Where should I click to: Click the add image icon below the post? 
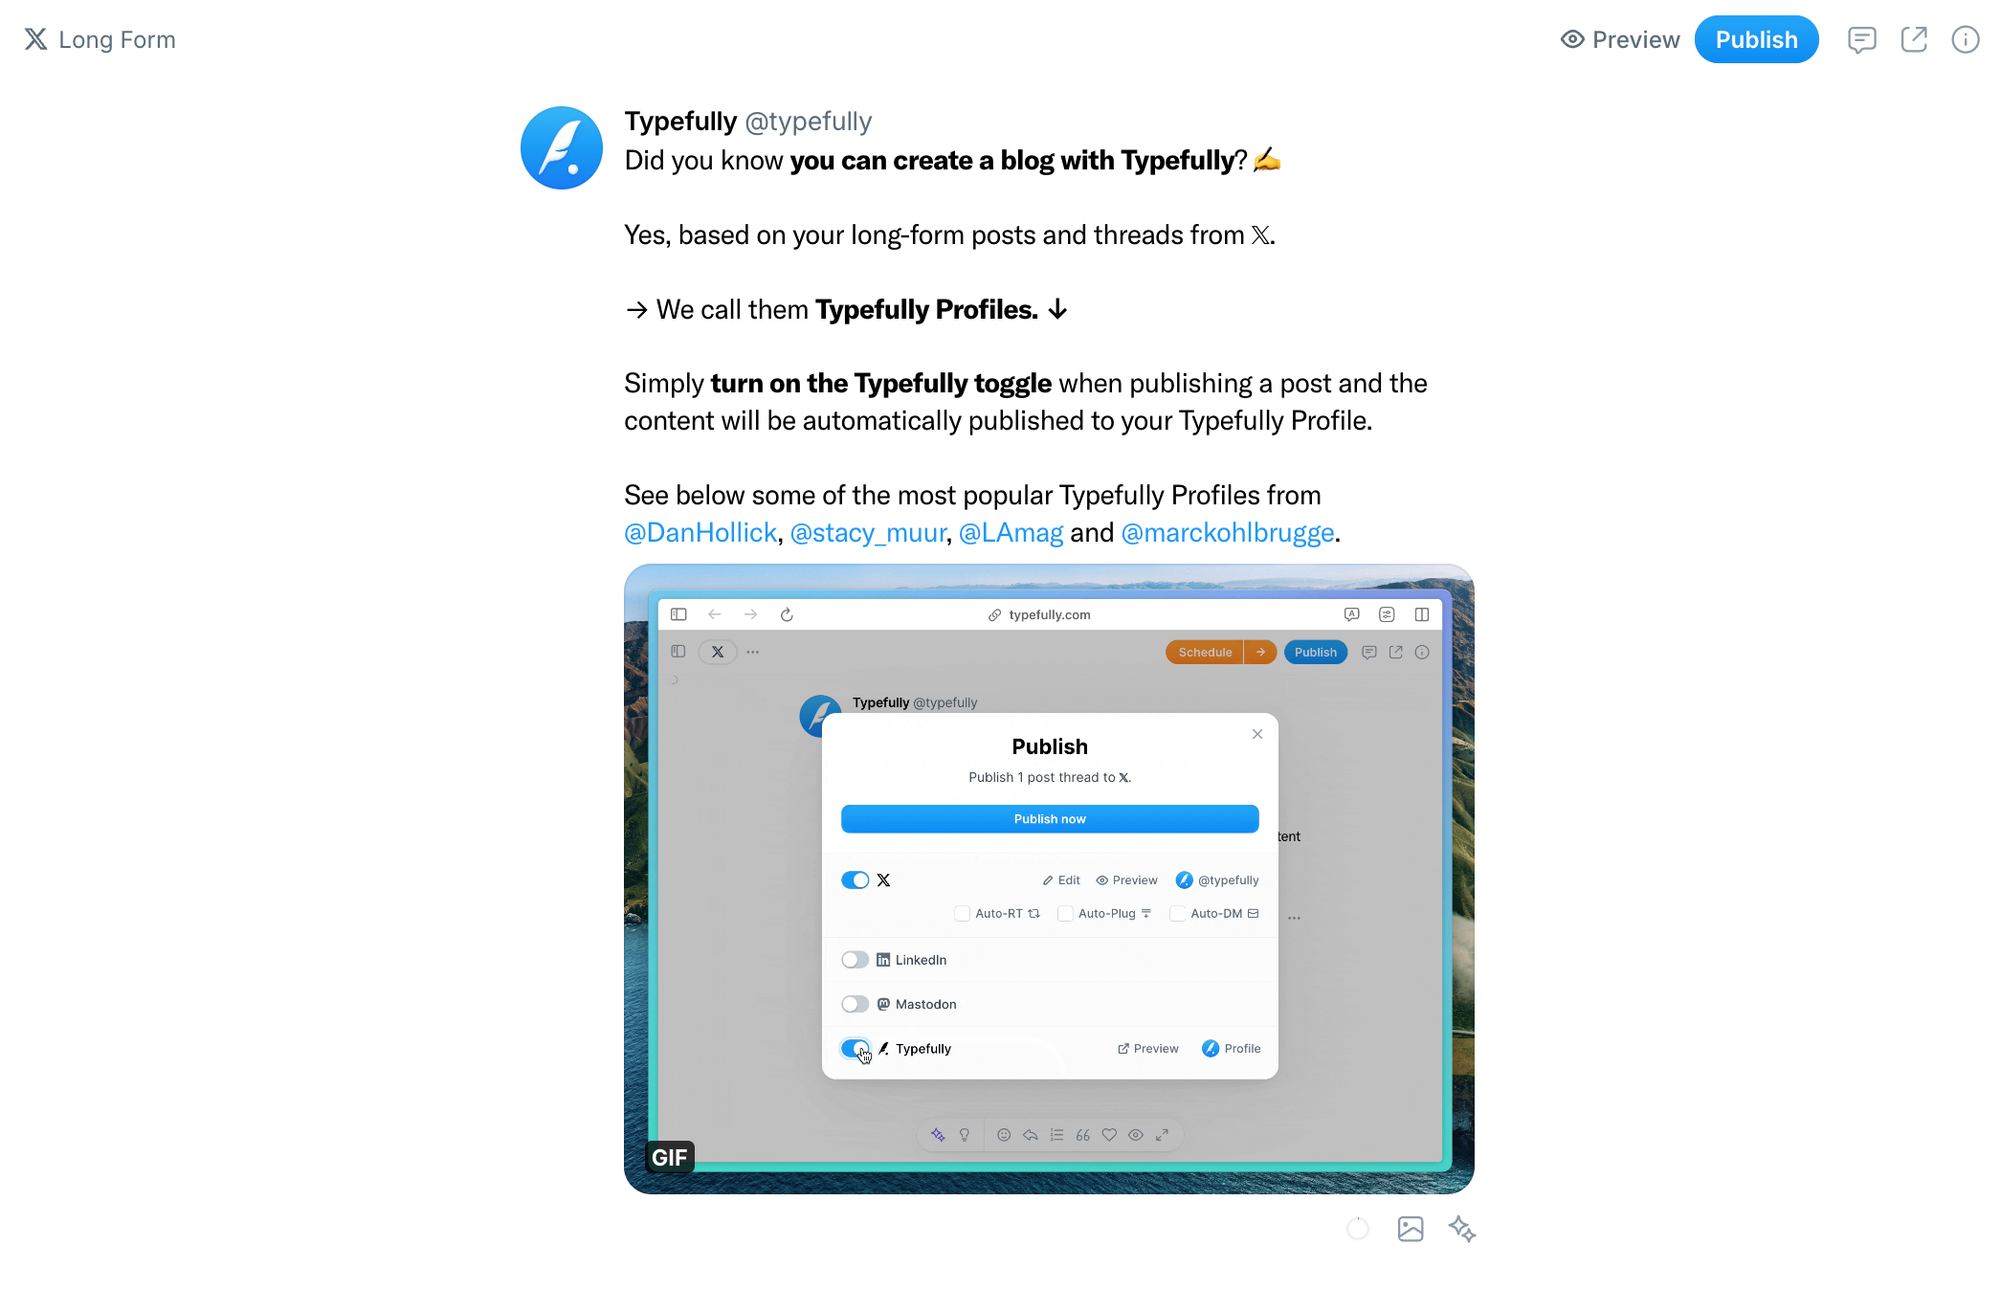coord(1410,1229)
